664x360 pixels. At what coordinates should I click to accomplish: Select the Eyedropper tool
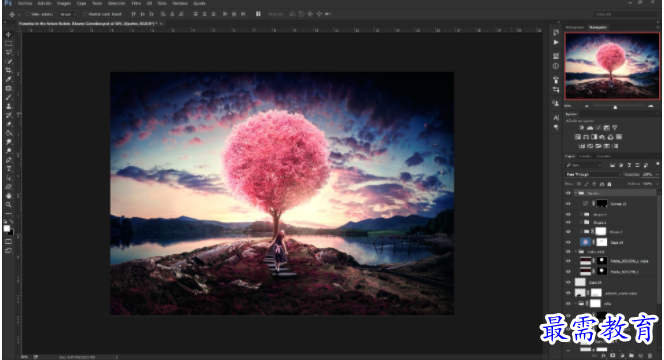8,79
